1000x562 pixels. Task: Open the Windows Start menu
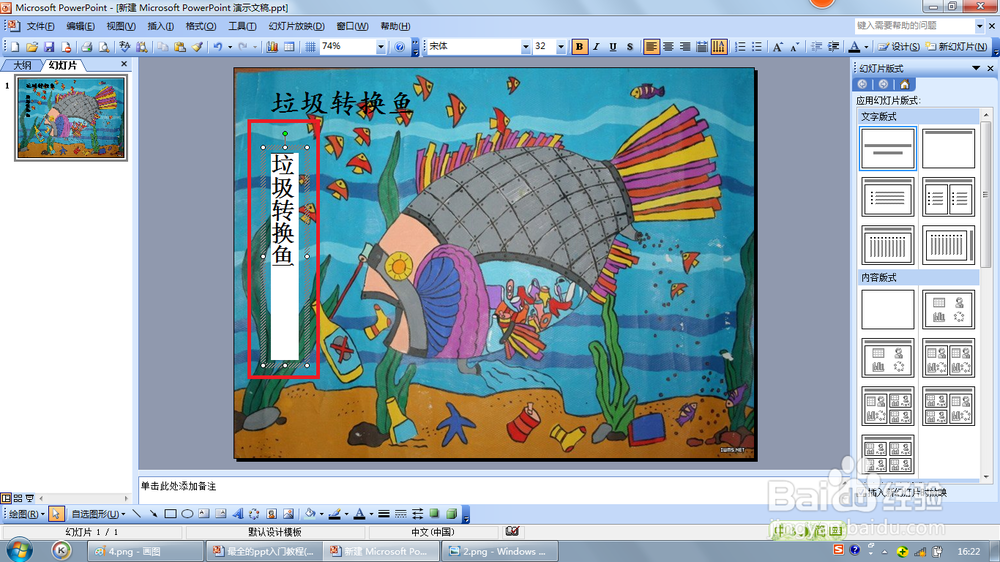coord(20,550)
